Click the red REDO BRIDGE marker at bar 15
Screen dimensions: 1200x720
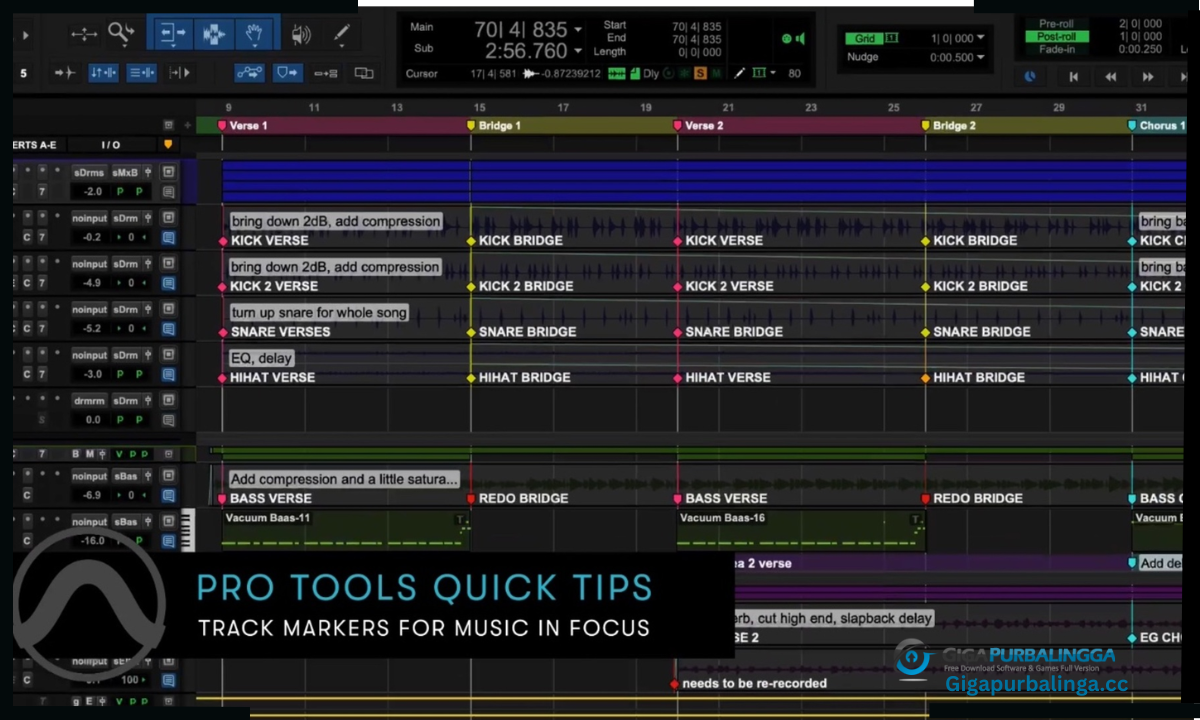[x=515, y=498]
